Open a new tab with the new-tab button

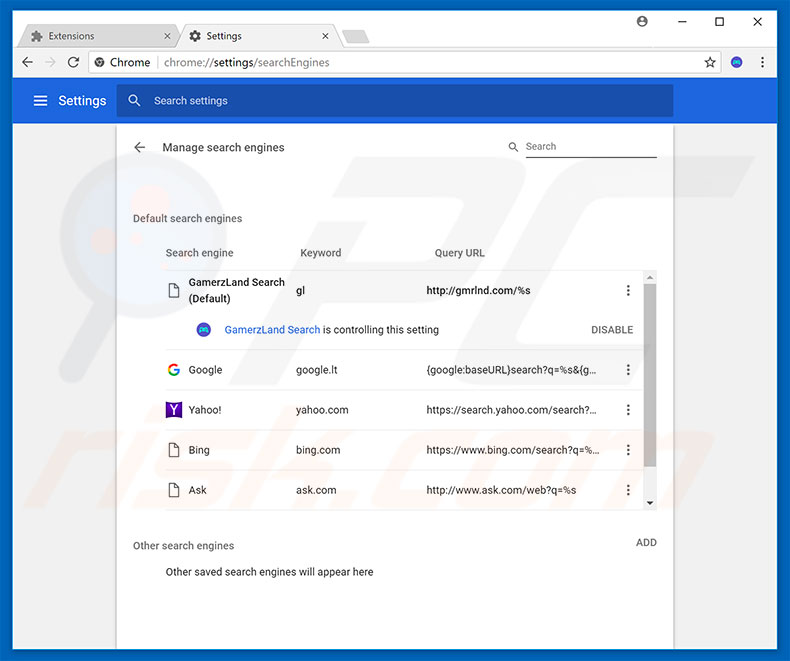[x=356, y=36]
